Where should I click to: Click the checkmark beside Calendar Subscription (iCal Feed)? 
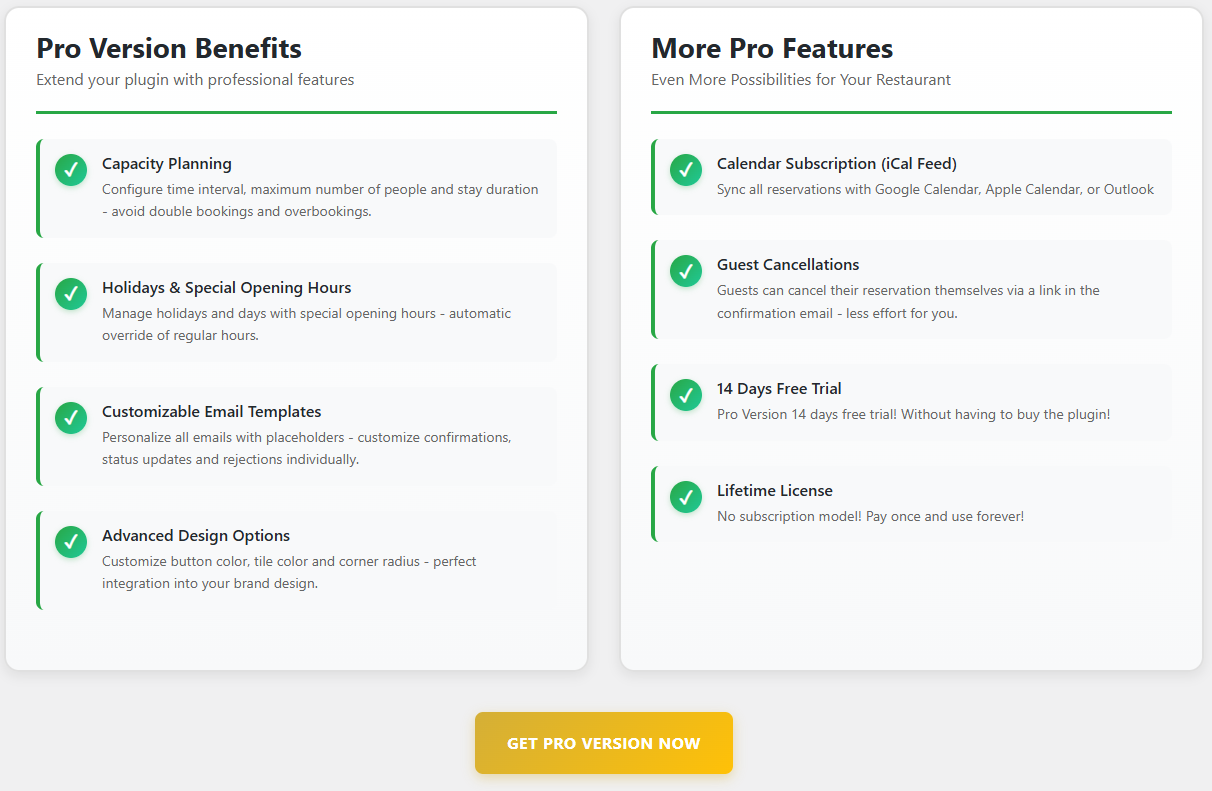[x=686, y=170]
